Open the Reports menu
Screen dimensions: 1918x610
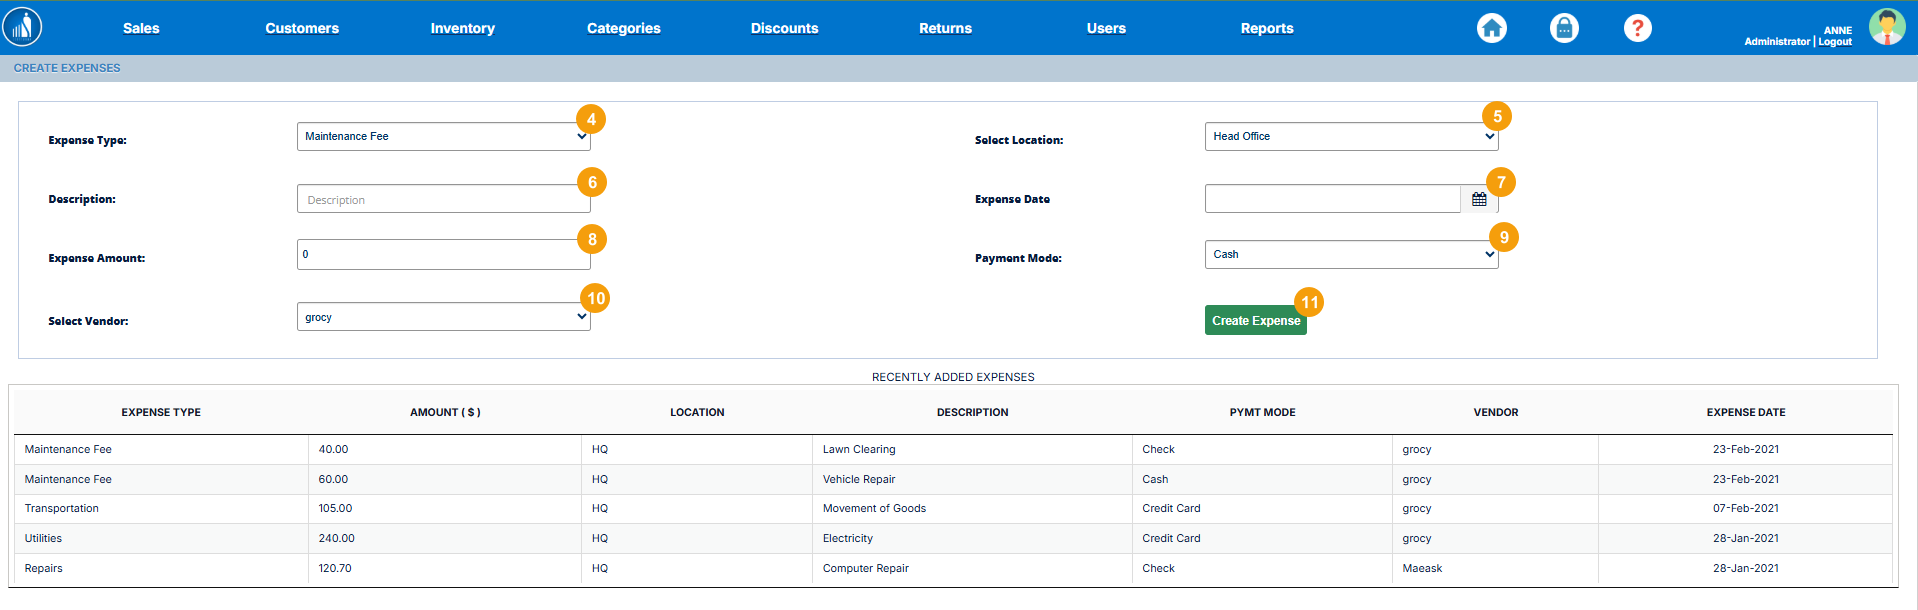coord(1266,28)
